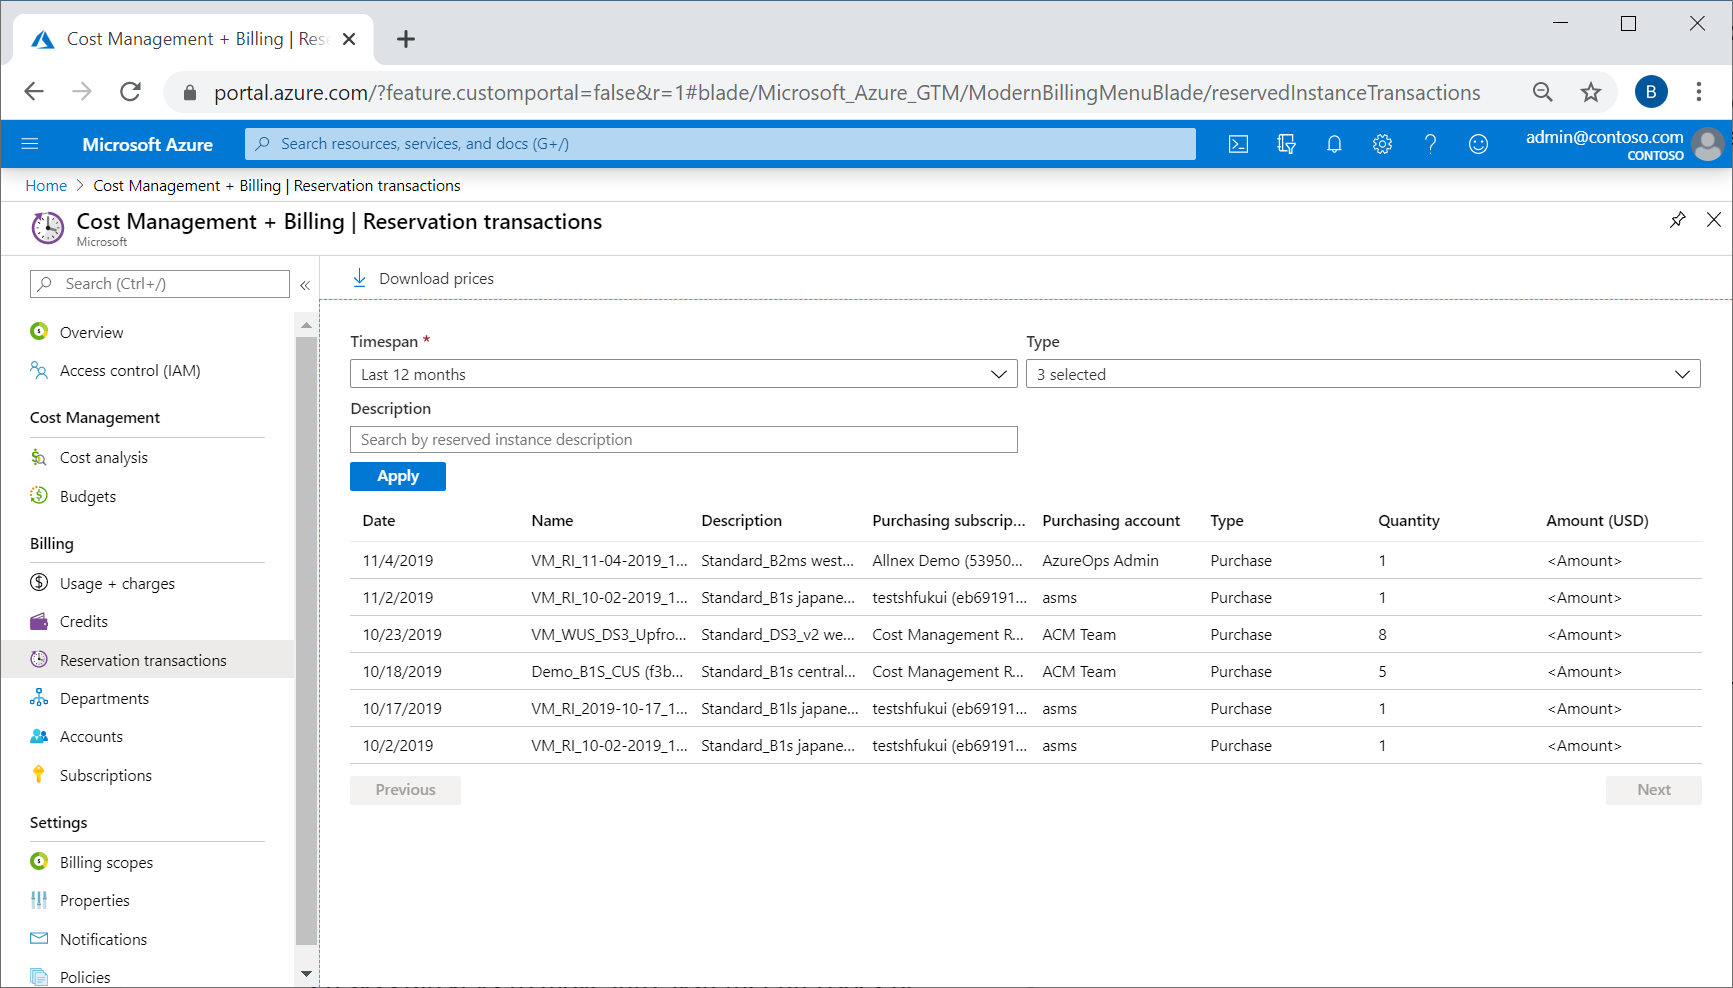Open the Azure portal hamburger menu
Image resolution: width=1733 pixels, height=988 pixels.
pos(30,144)
